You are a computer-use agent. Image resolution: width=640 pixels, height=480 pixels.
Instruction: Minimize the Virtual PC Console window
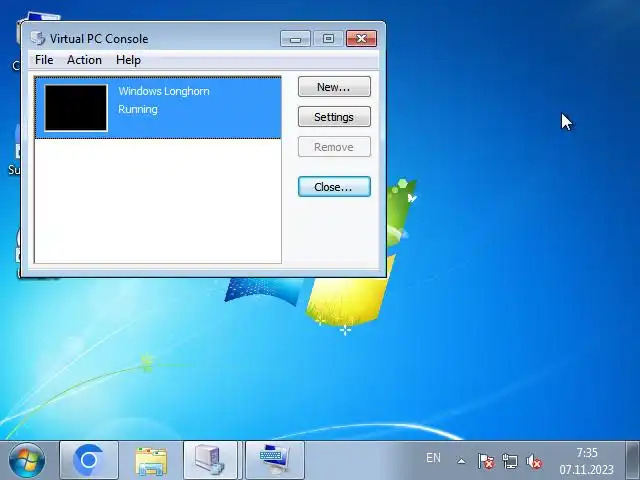click(295, 39)
